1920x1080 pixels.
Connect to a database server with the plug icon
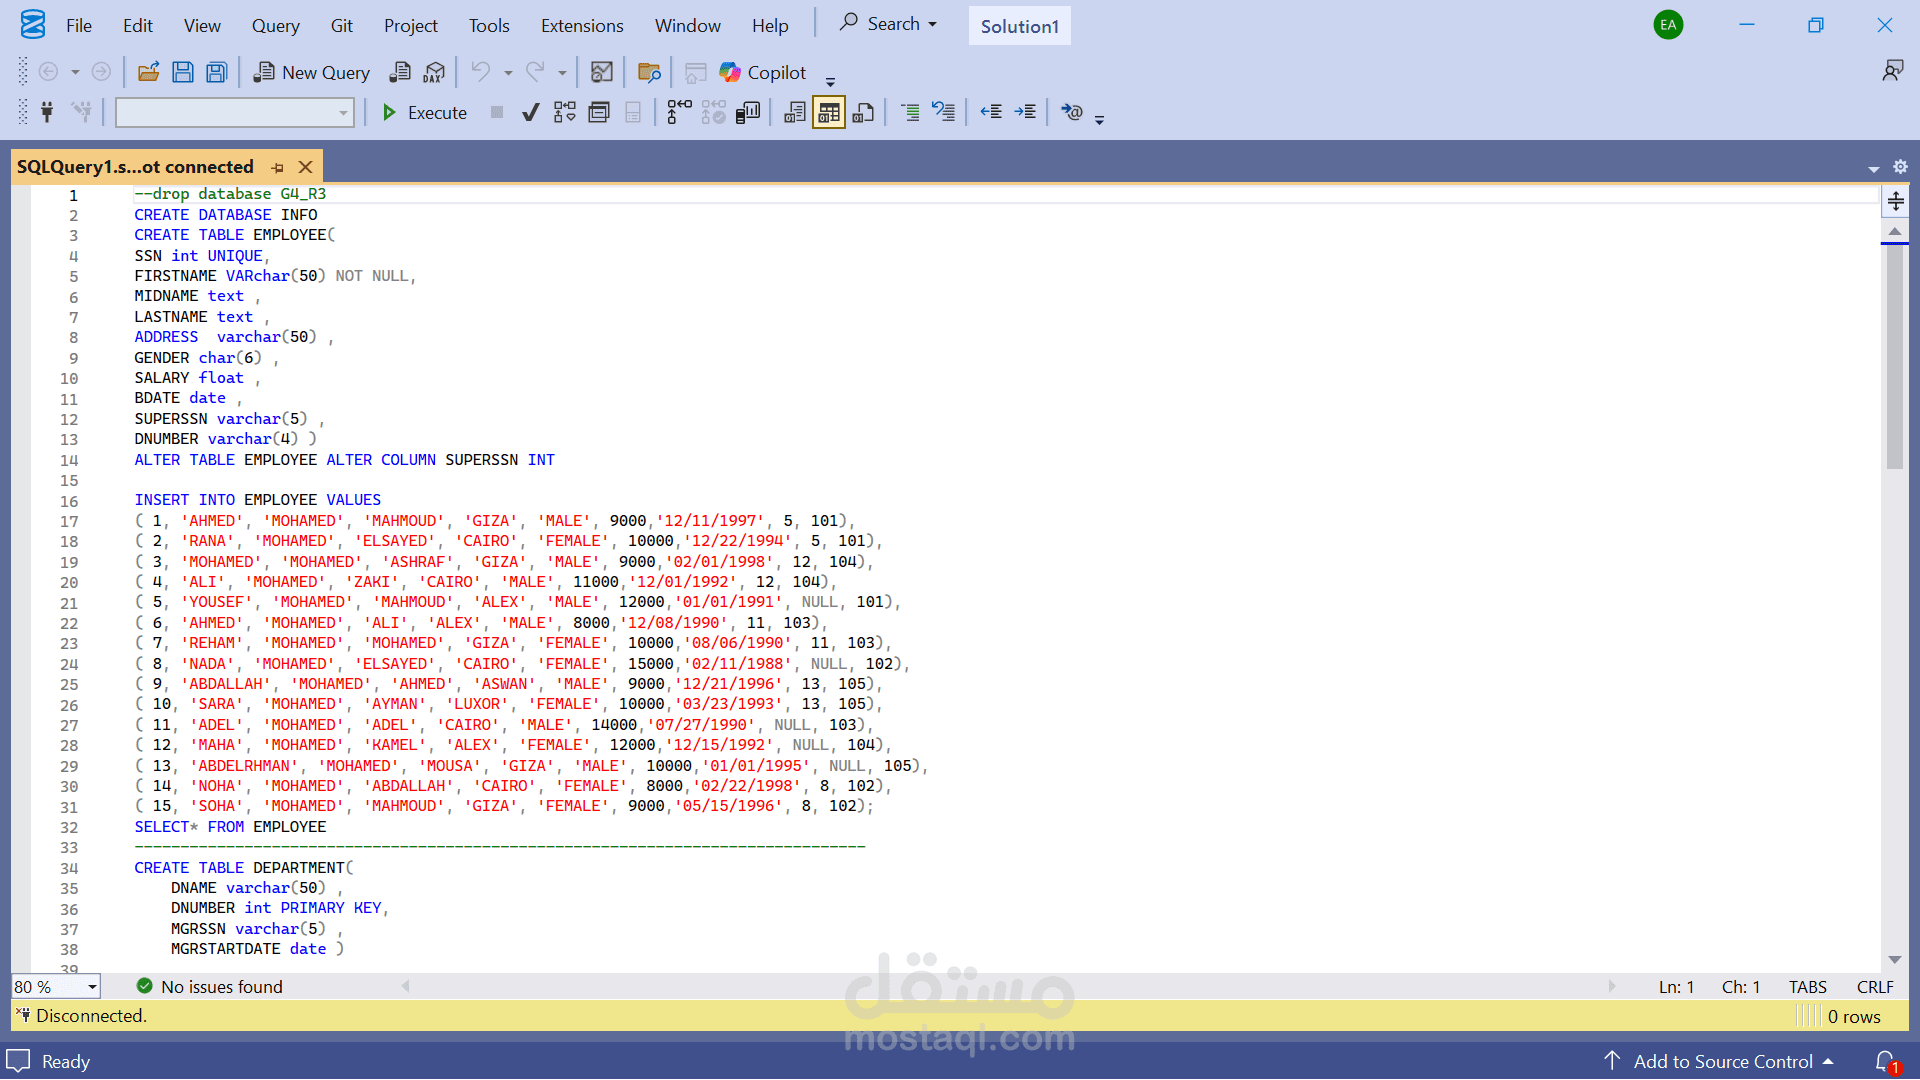click(46, 112)
